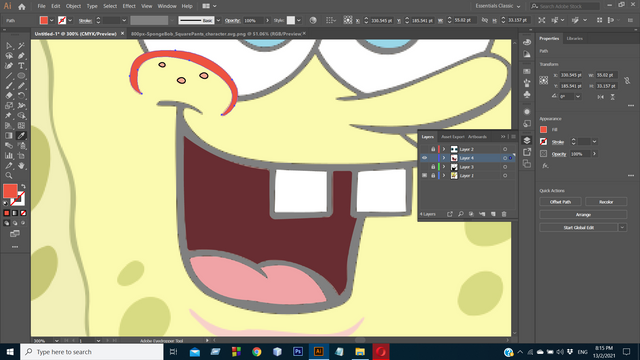The image size is (640, 360).
Task: Expand Layer 3 contents
Action: pyautogui.click(x=444, y=167)
